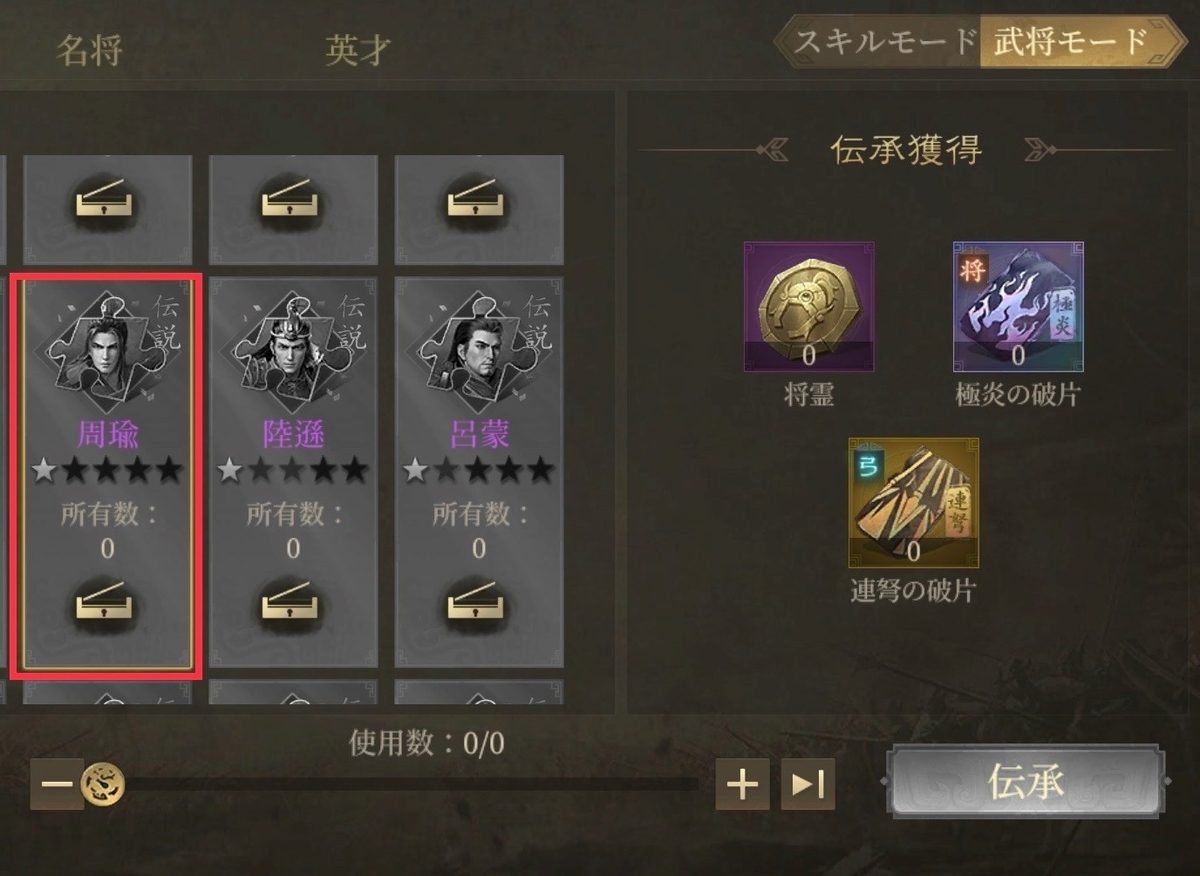
Task: Click the 伝承 button
Action: click(1025, 782)
